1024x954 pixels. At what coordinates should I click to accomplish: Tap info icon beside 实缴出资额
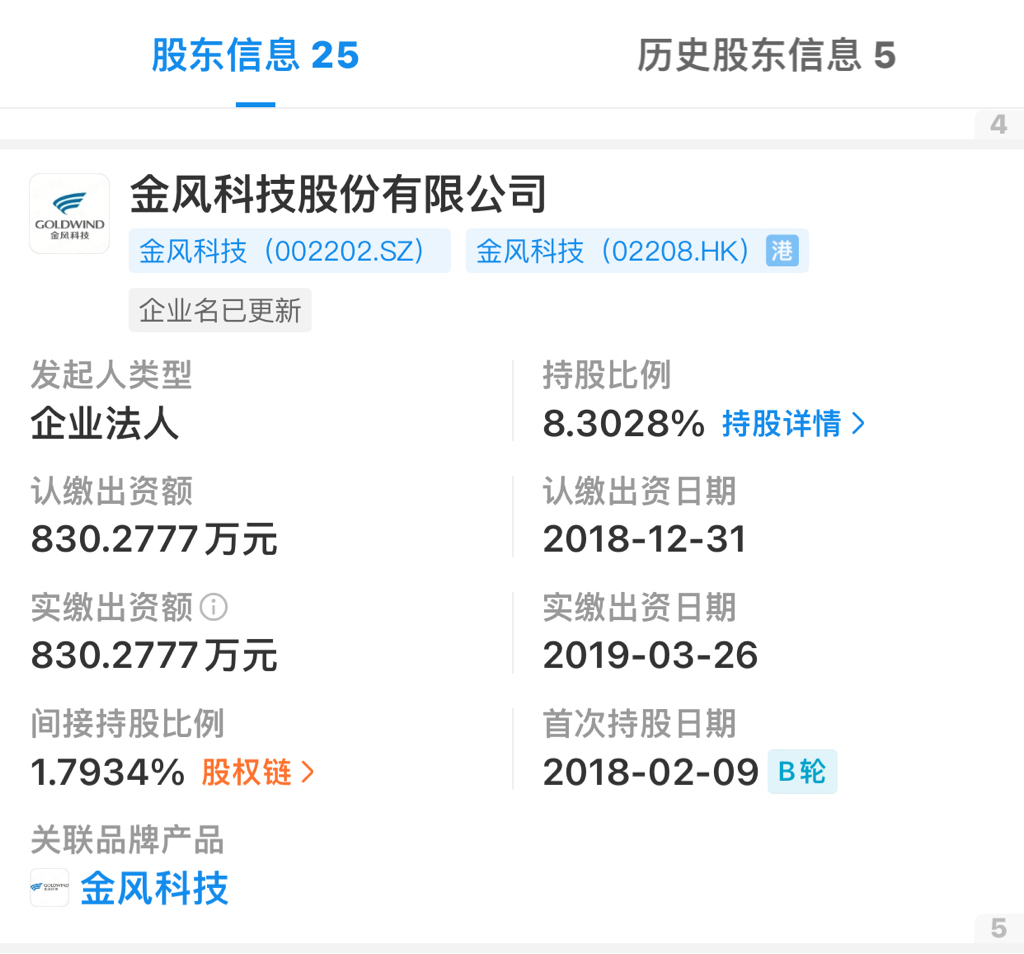pos(214,607)
